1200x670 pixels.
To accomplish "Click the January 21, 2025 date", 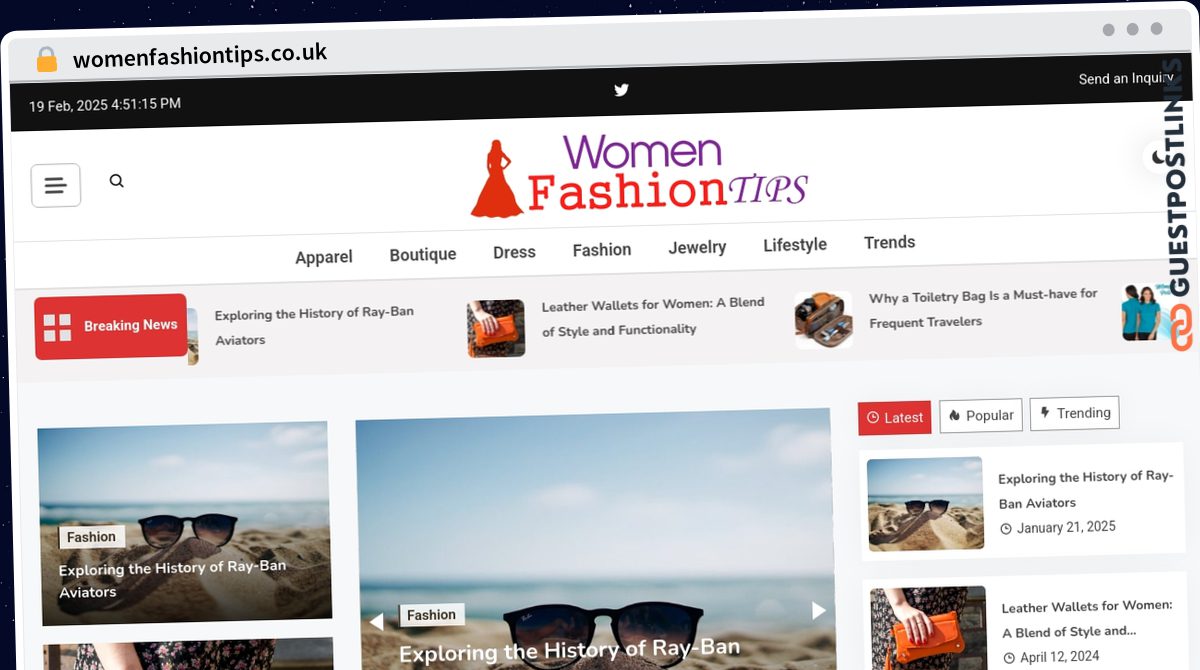I will 1058,528.
